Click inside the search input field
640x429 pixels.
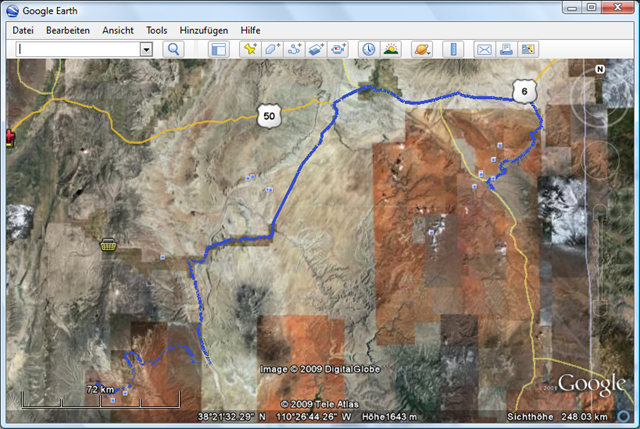coord(77,49)
